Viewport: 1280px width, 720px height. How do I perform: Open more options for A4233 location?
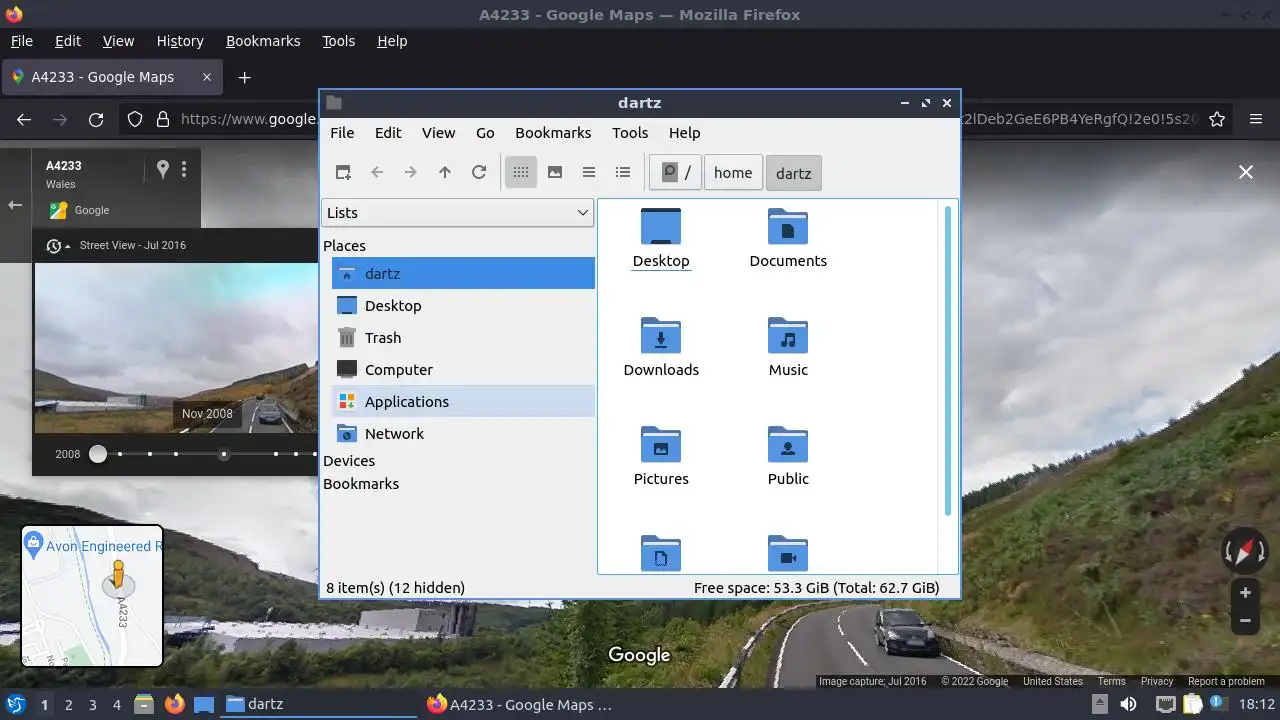tap(184, 170)
